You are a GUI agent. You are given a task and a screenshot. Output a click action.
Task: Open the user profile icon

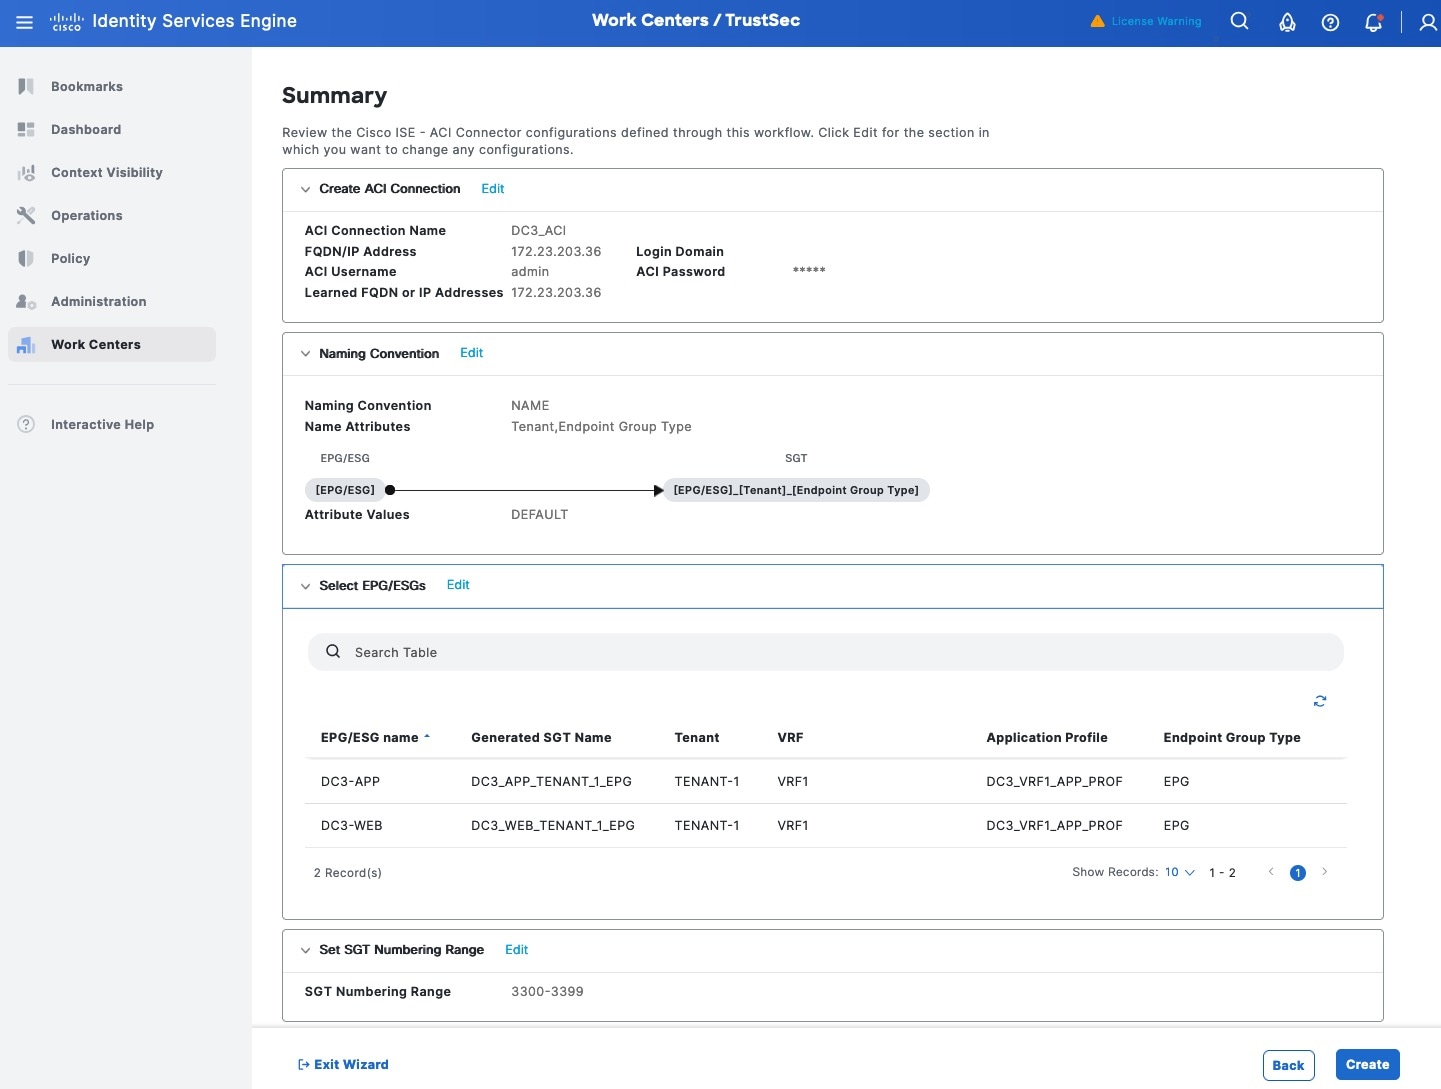point(1427,22)
